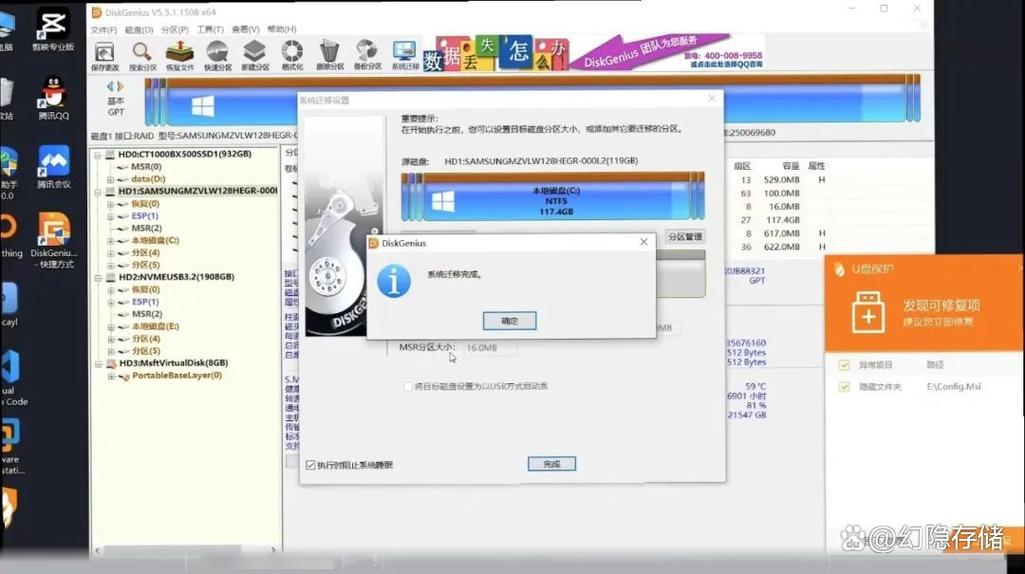This screenshot has width=1025, height=574.
Task: Open the 分区(P) menu
Action: (x=175, y=30)
